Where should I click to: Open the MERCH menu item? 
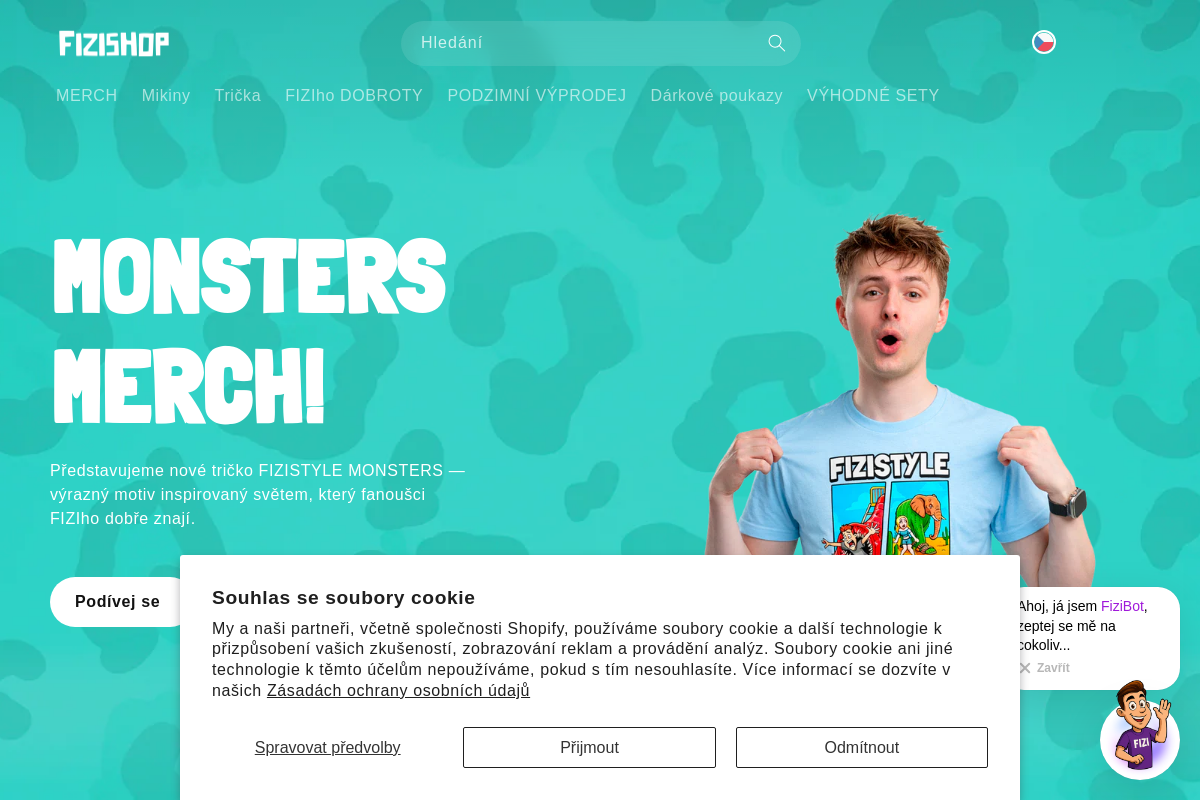pyautogui.click(x=87, y=96)
